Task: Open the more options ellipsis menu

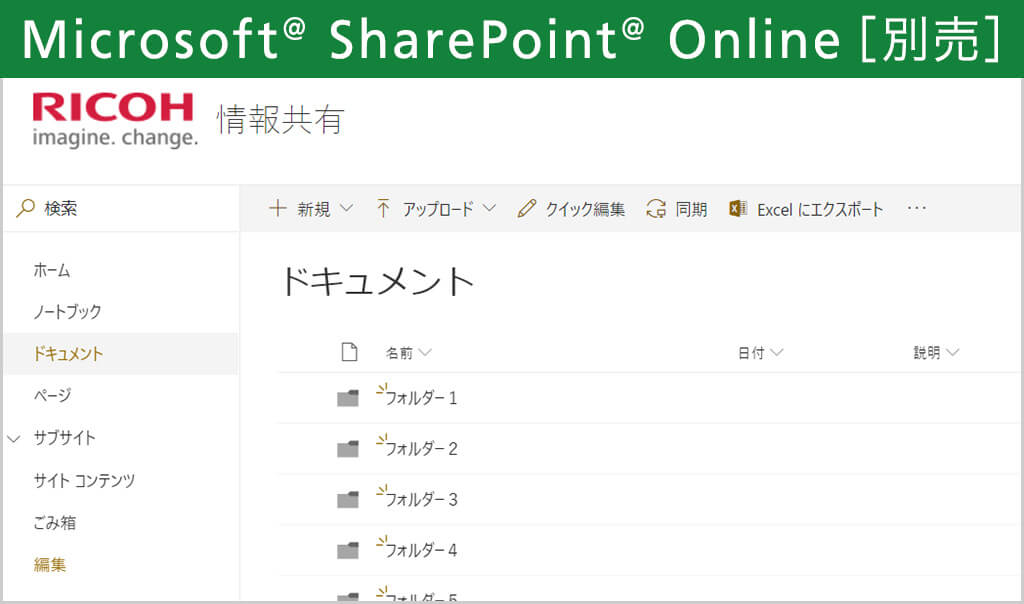Action: [917, 209]
